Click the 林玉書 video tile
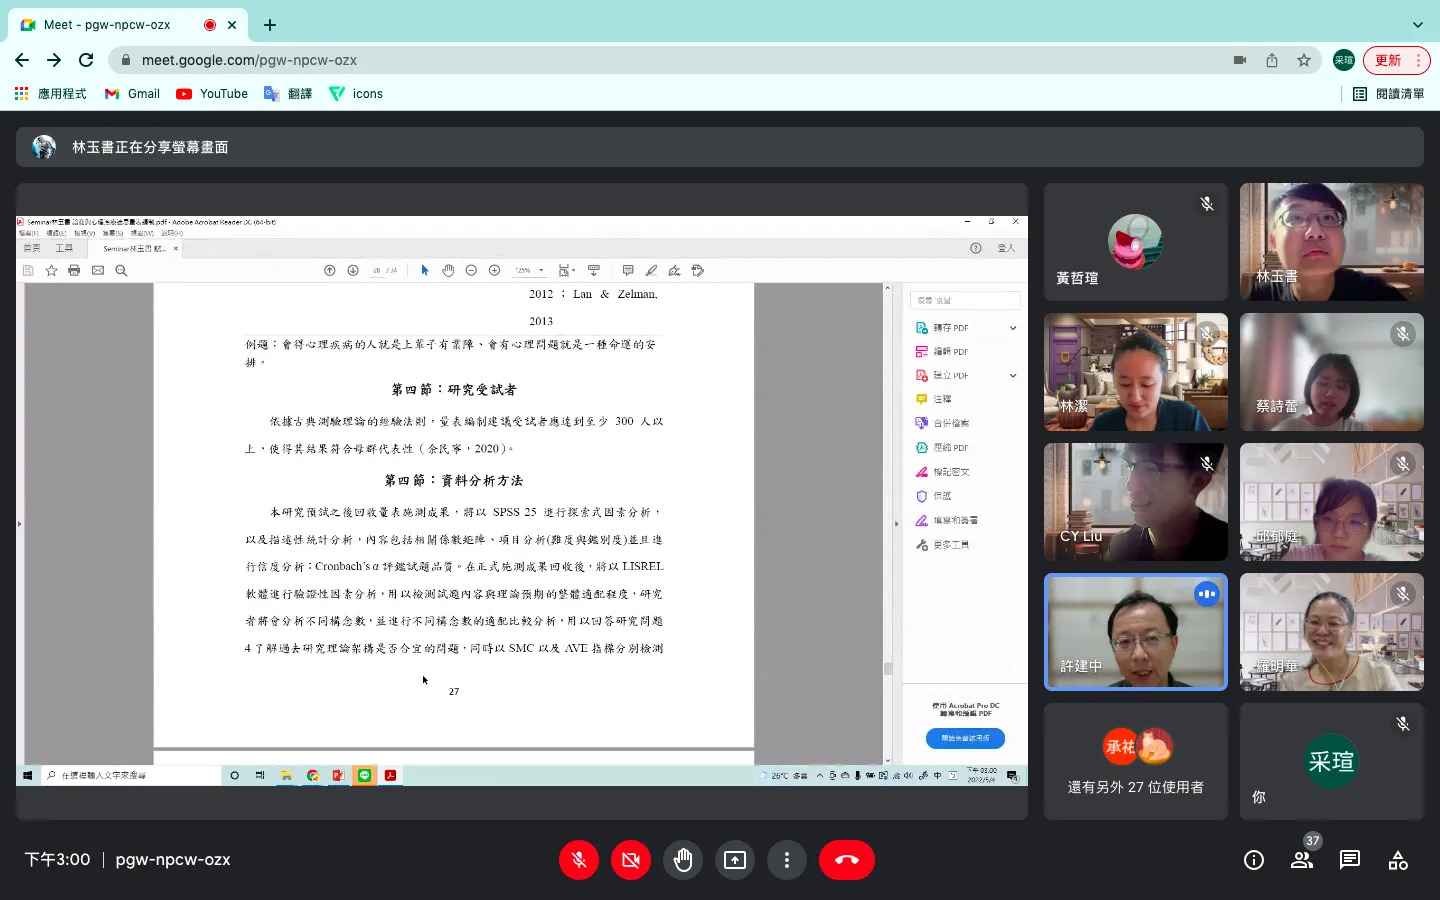 (x=1332, y=242)
